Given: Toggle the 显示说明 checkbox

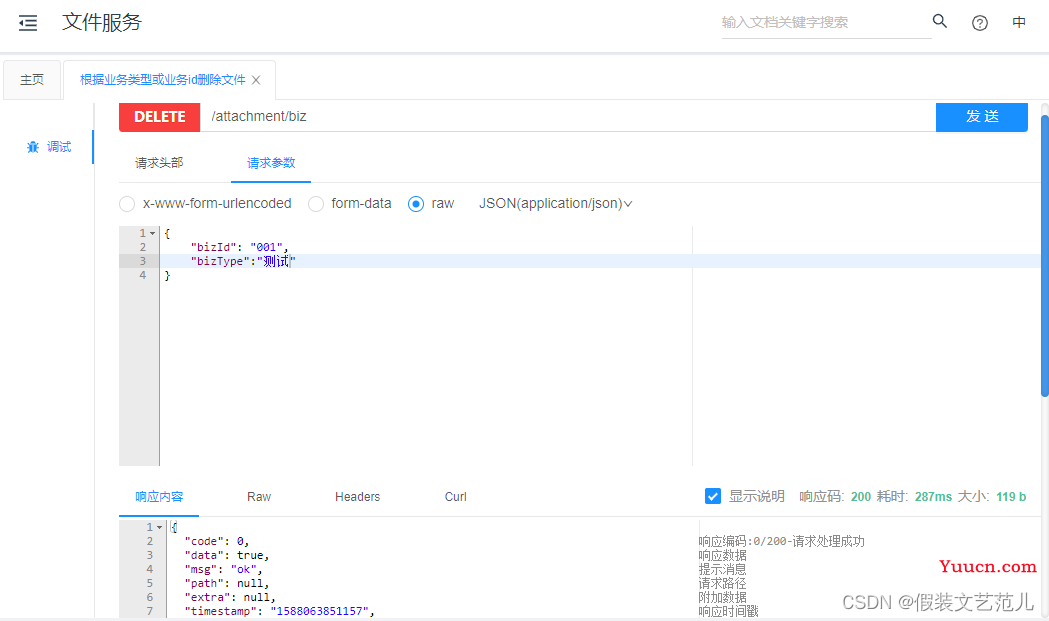Looking at the screenshot, I should tap(712, 497).
